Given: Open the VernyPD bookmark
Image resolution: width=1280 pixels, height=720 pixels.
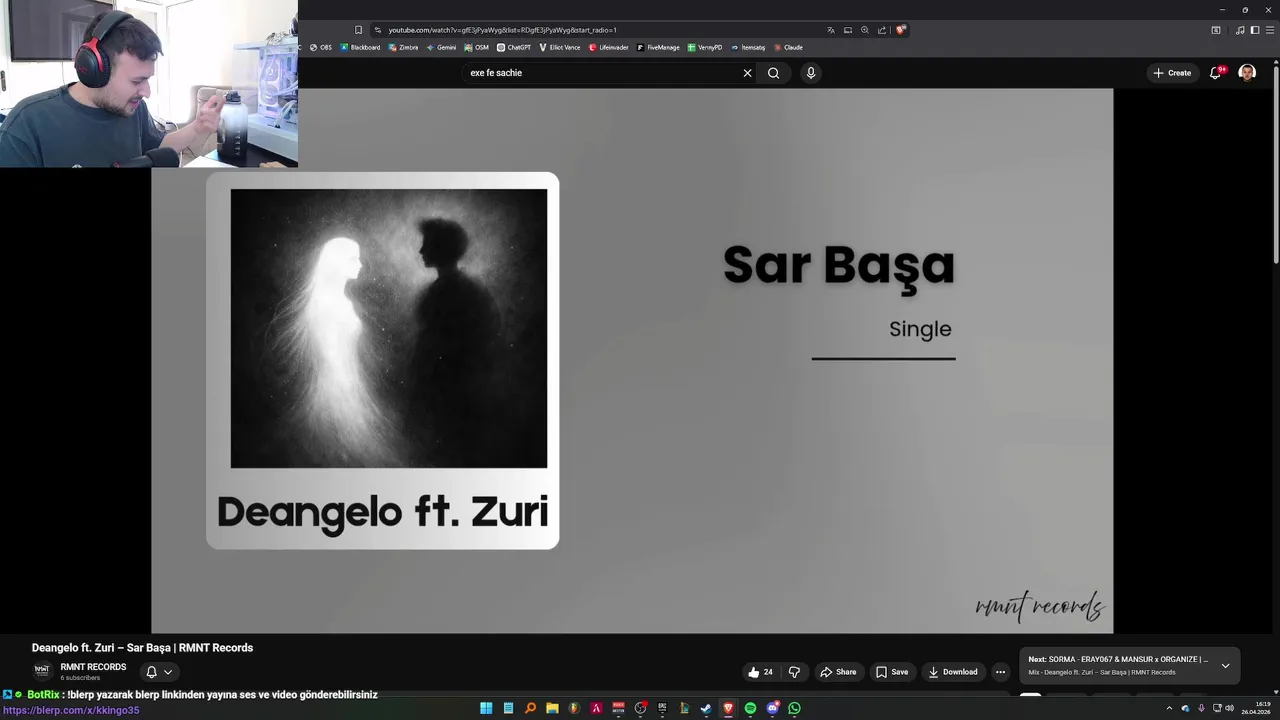Looking at the screenshot, I should (x=704, y=47).
